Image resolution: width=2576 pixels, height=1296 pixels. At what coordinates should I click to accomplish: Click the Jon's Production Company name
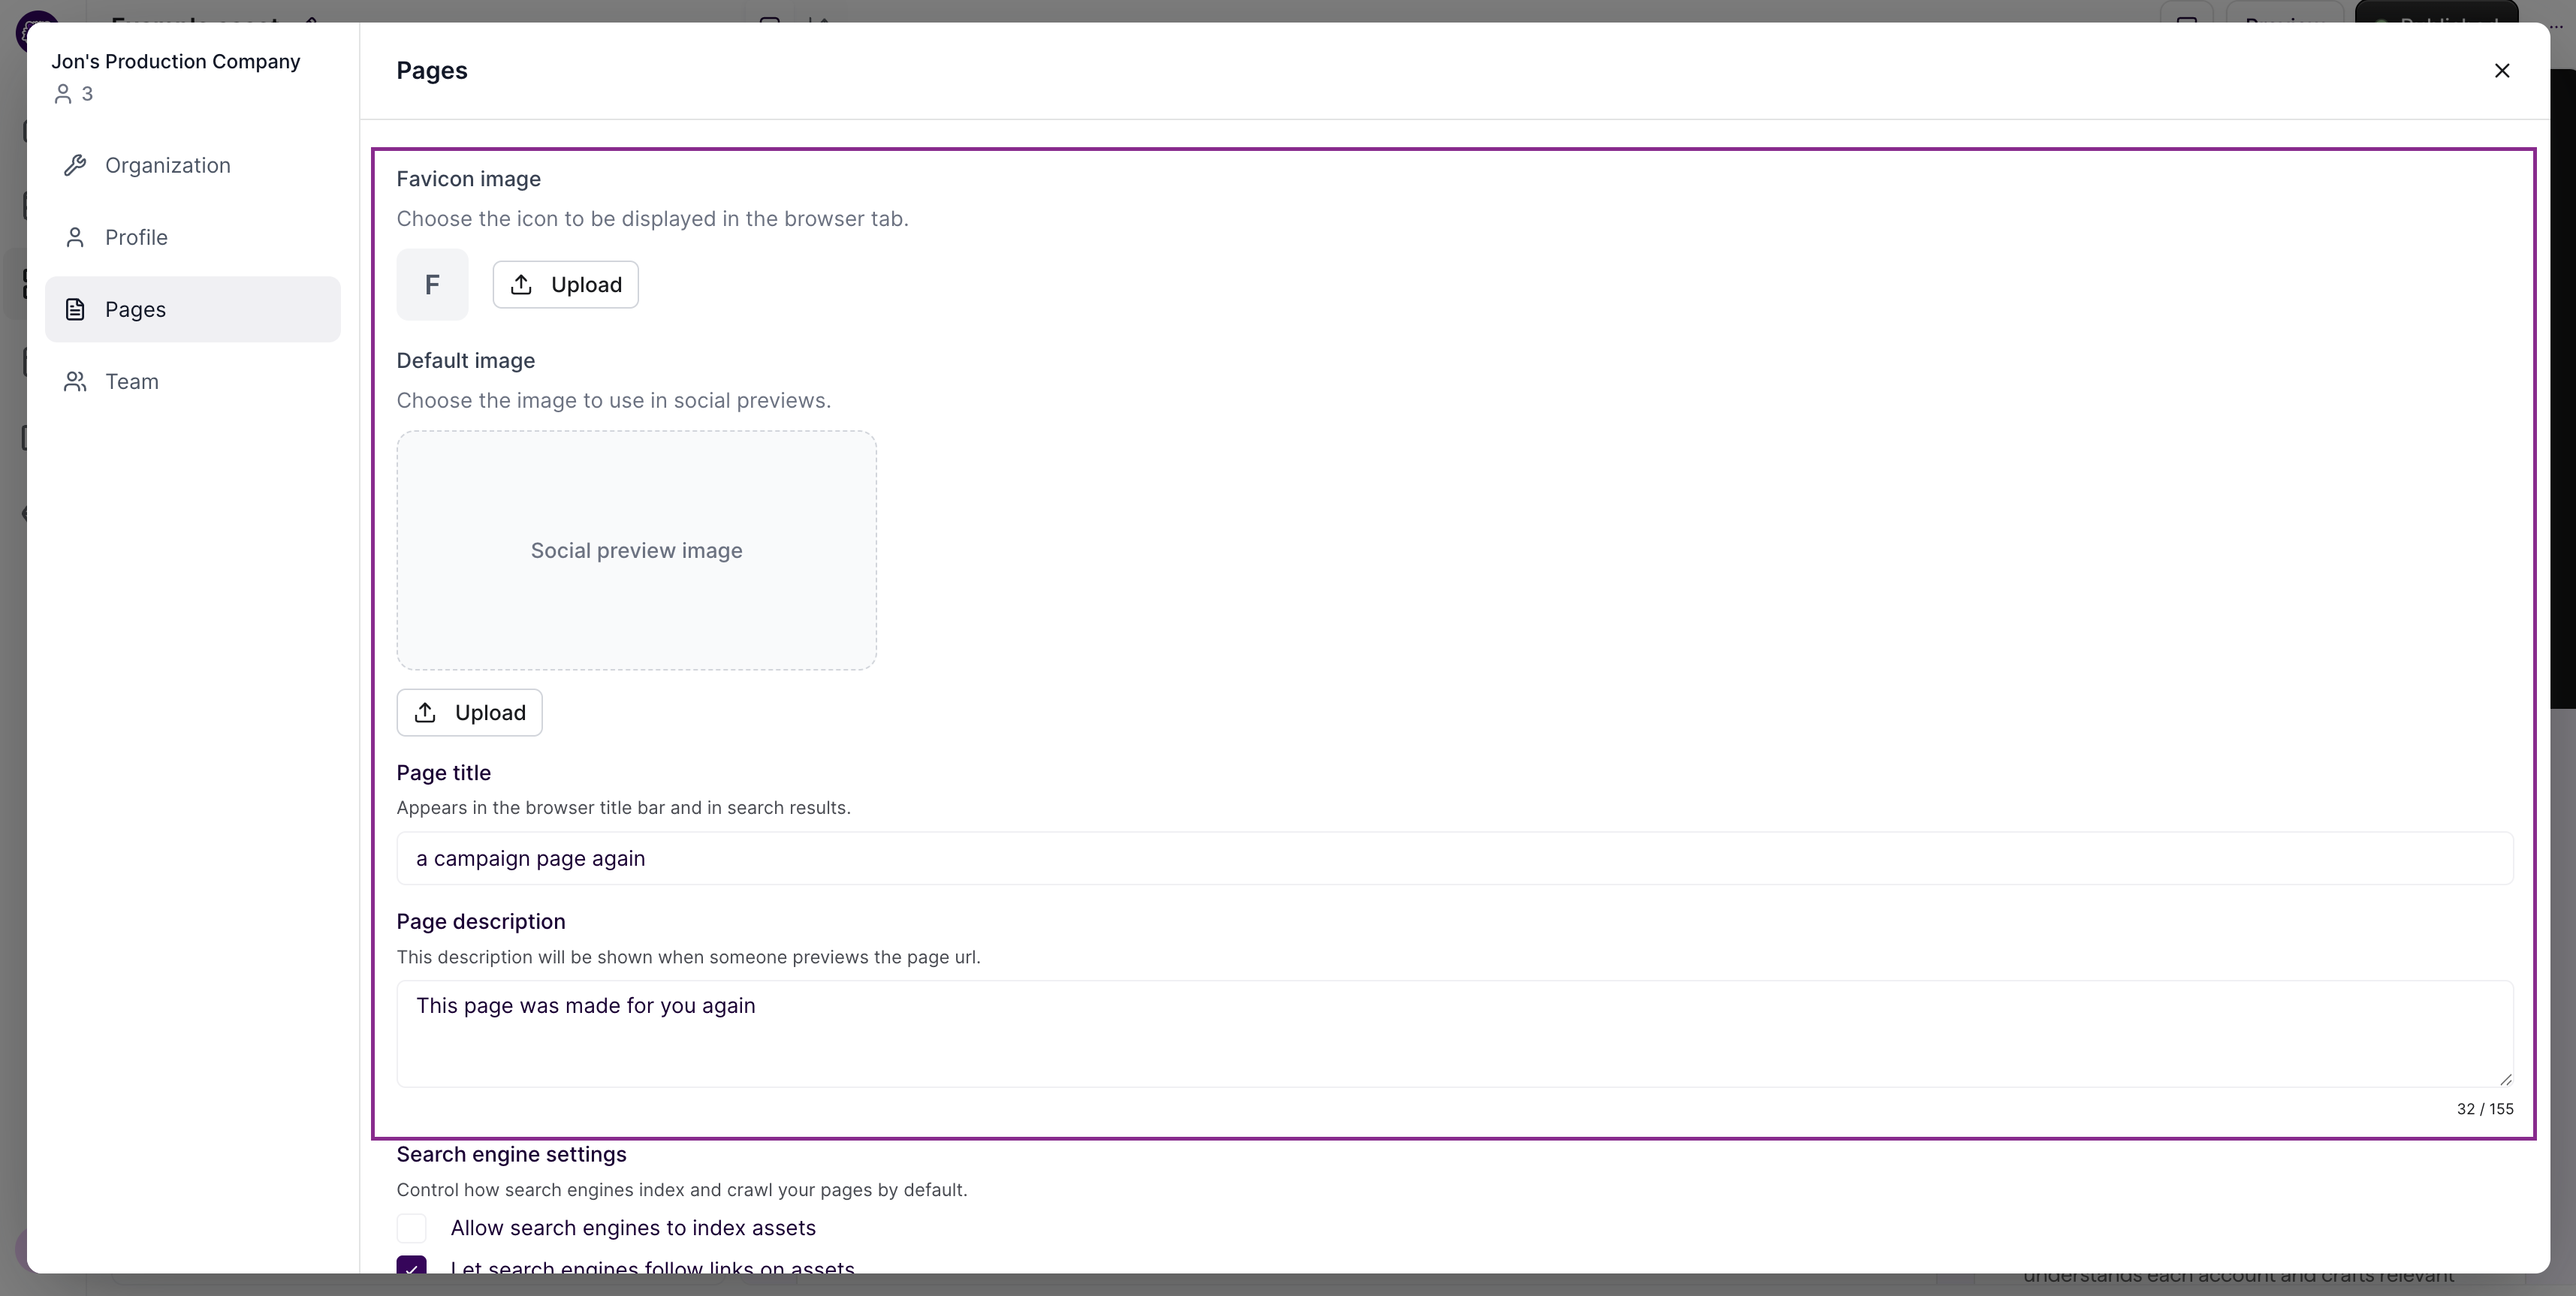pyautogui.click(x=176, y=61)
